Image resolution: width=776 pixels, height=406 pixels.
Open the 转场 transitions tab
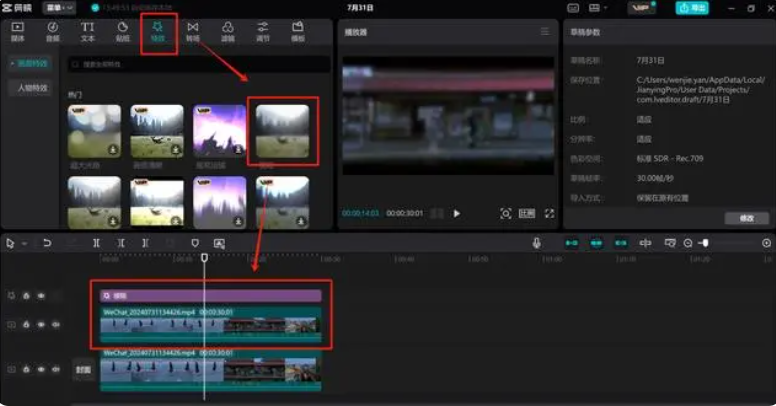[x=193, y=32]
